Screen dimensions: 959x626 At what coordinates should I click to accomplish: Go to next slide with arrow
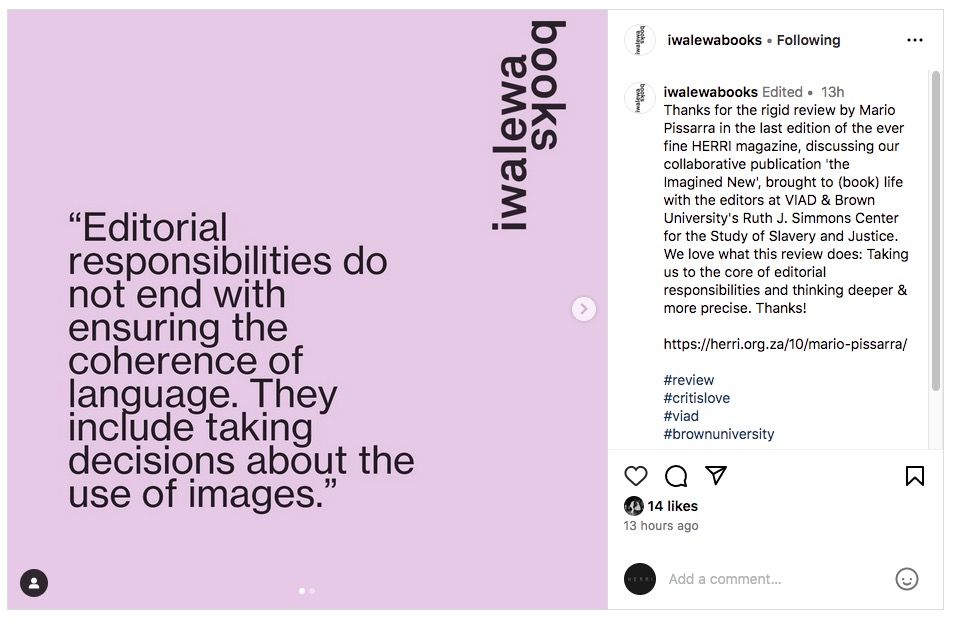[x=584, y=309]
